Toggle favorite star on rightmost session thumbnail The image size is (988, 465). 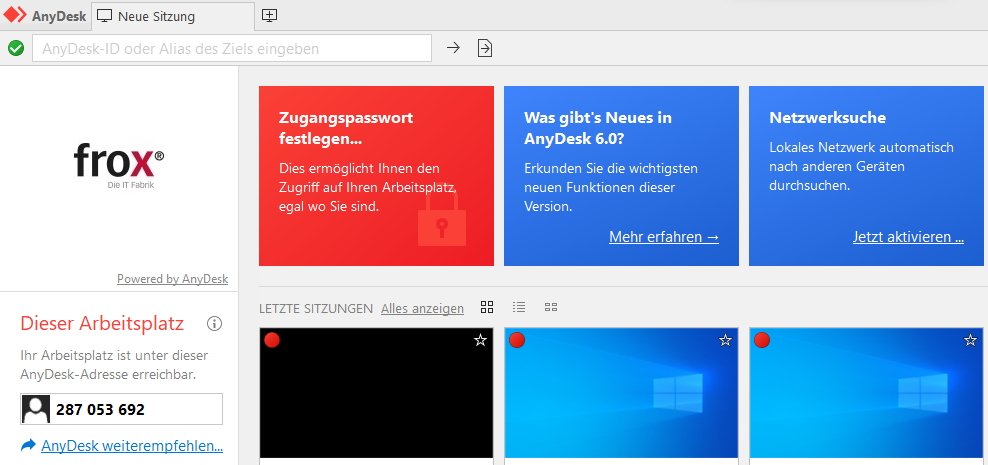970,341
